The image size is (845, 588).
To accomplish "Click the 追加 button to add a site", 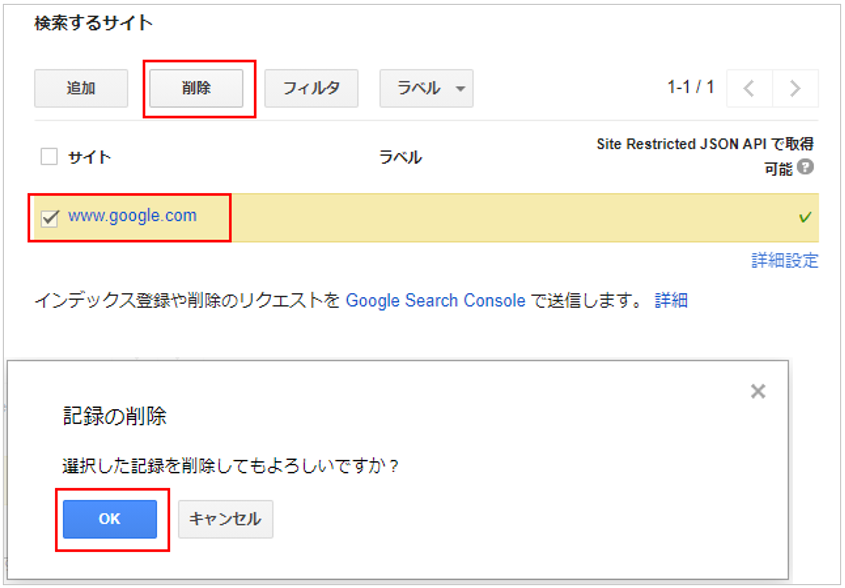I will [x=81, y=88].
